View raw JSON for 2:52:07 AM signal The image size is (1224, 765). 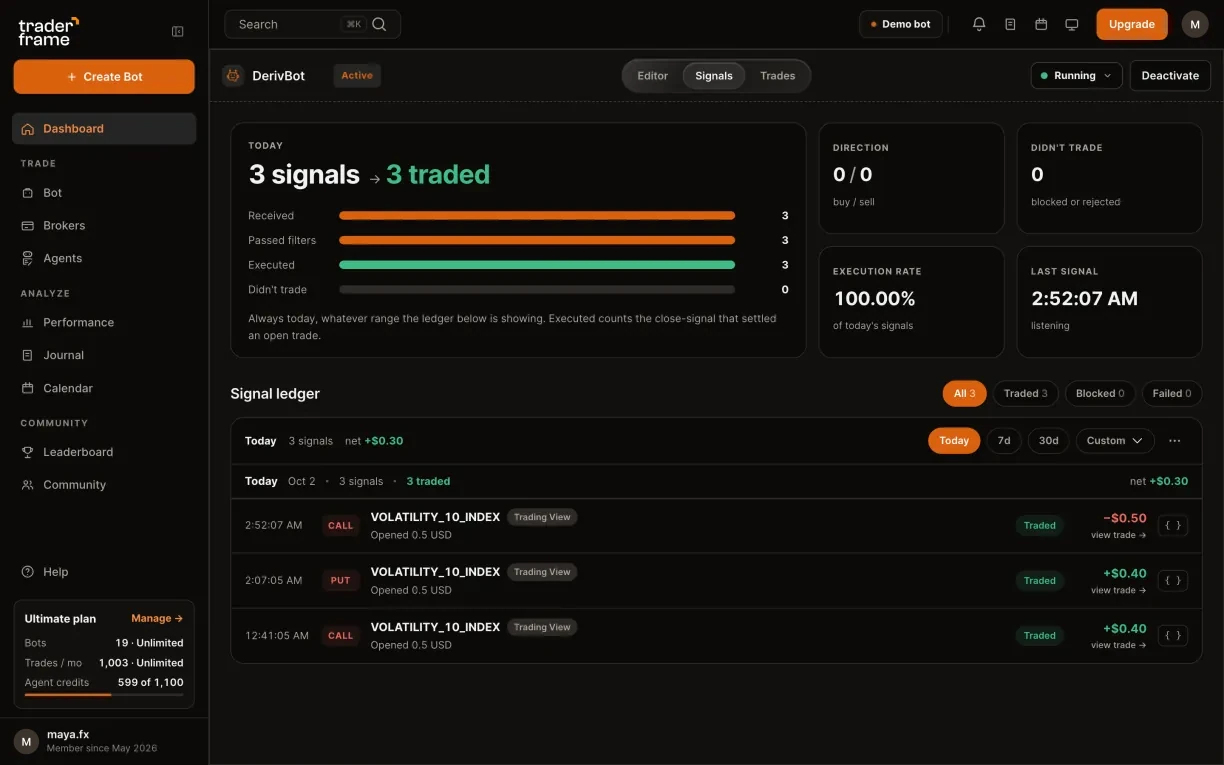pos(1172,525)
